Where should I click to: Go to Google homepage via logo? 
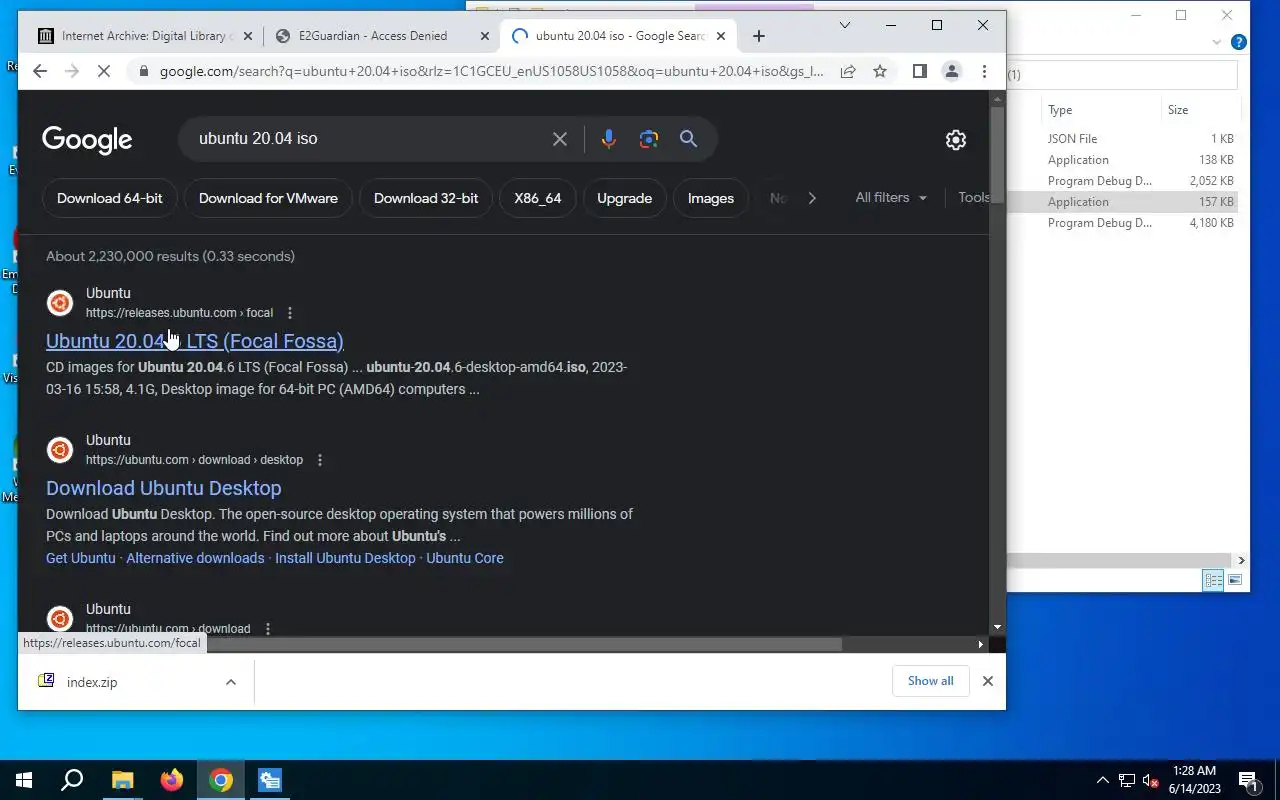pyautogui.click(x=87, y=140)
